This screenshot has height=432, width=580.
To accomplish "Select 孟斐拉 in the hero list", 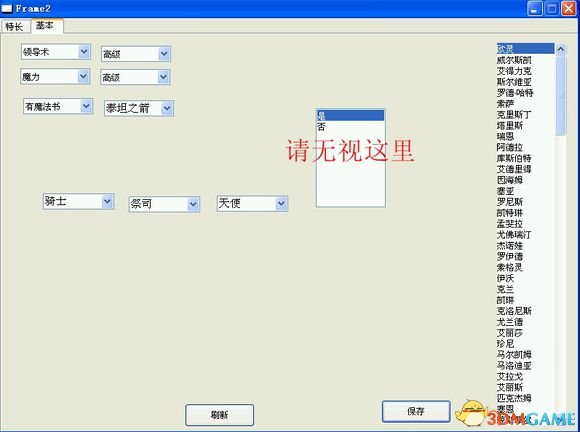I will 525,223.
